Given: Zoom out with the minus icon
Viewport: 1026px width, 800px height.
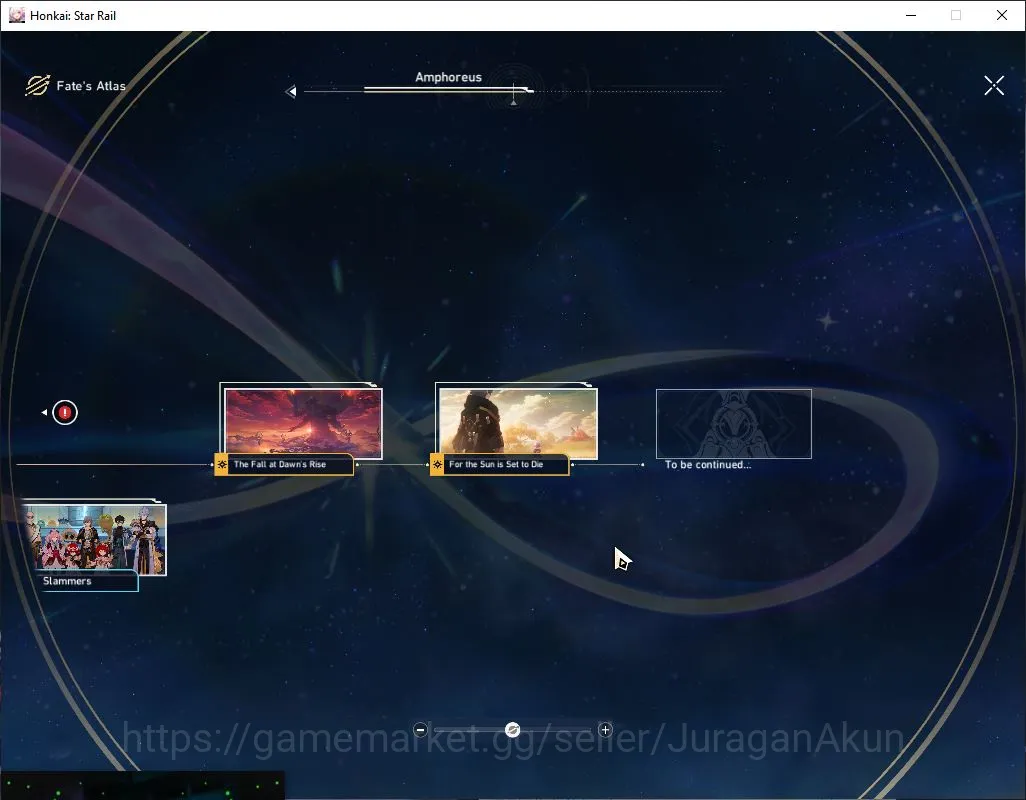Looking at the screenshot, I should pyautogui.click(x=421, y=729).
